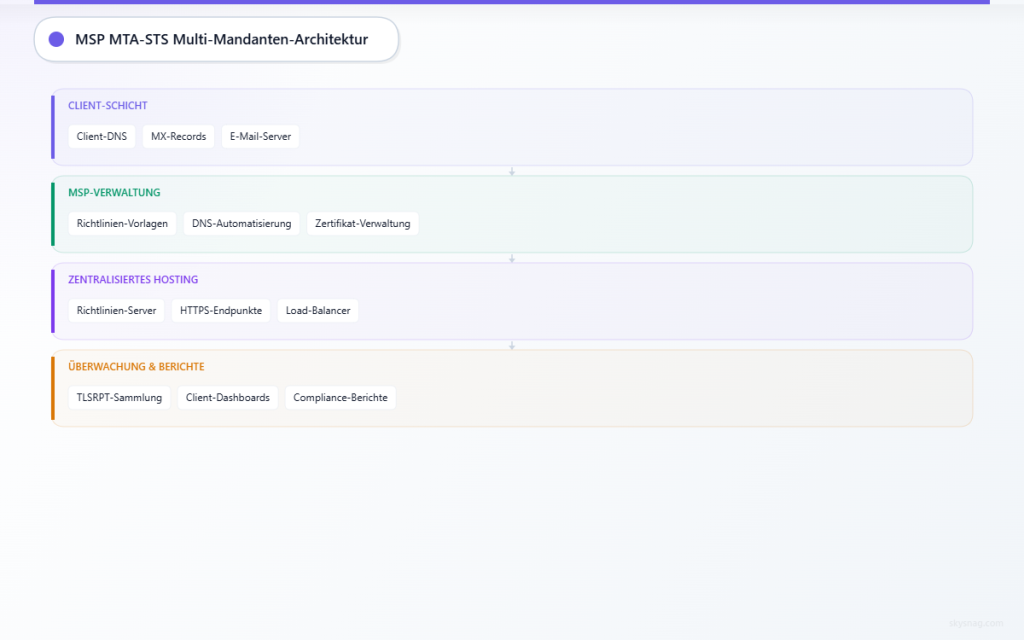Select the Client-DNS chip

pyautogui.click(x=102, y=136)
